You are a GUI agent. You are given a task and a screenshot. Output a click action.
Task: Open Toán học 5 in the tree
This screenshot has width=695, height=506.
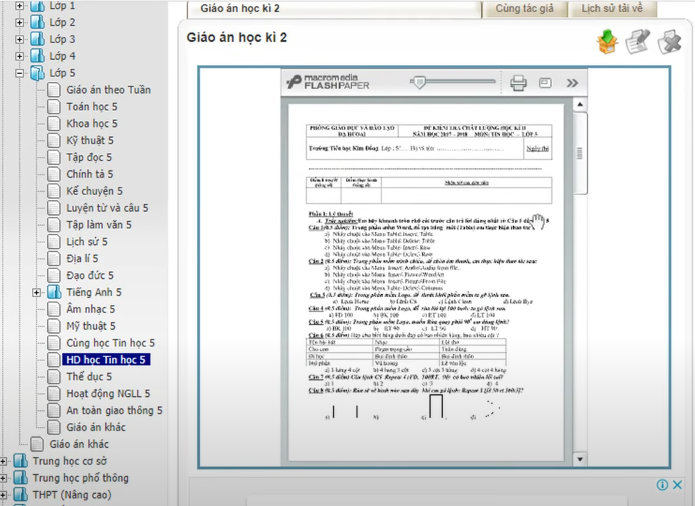(91, 107)
